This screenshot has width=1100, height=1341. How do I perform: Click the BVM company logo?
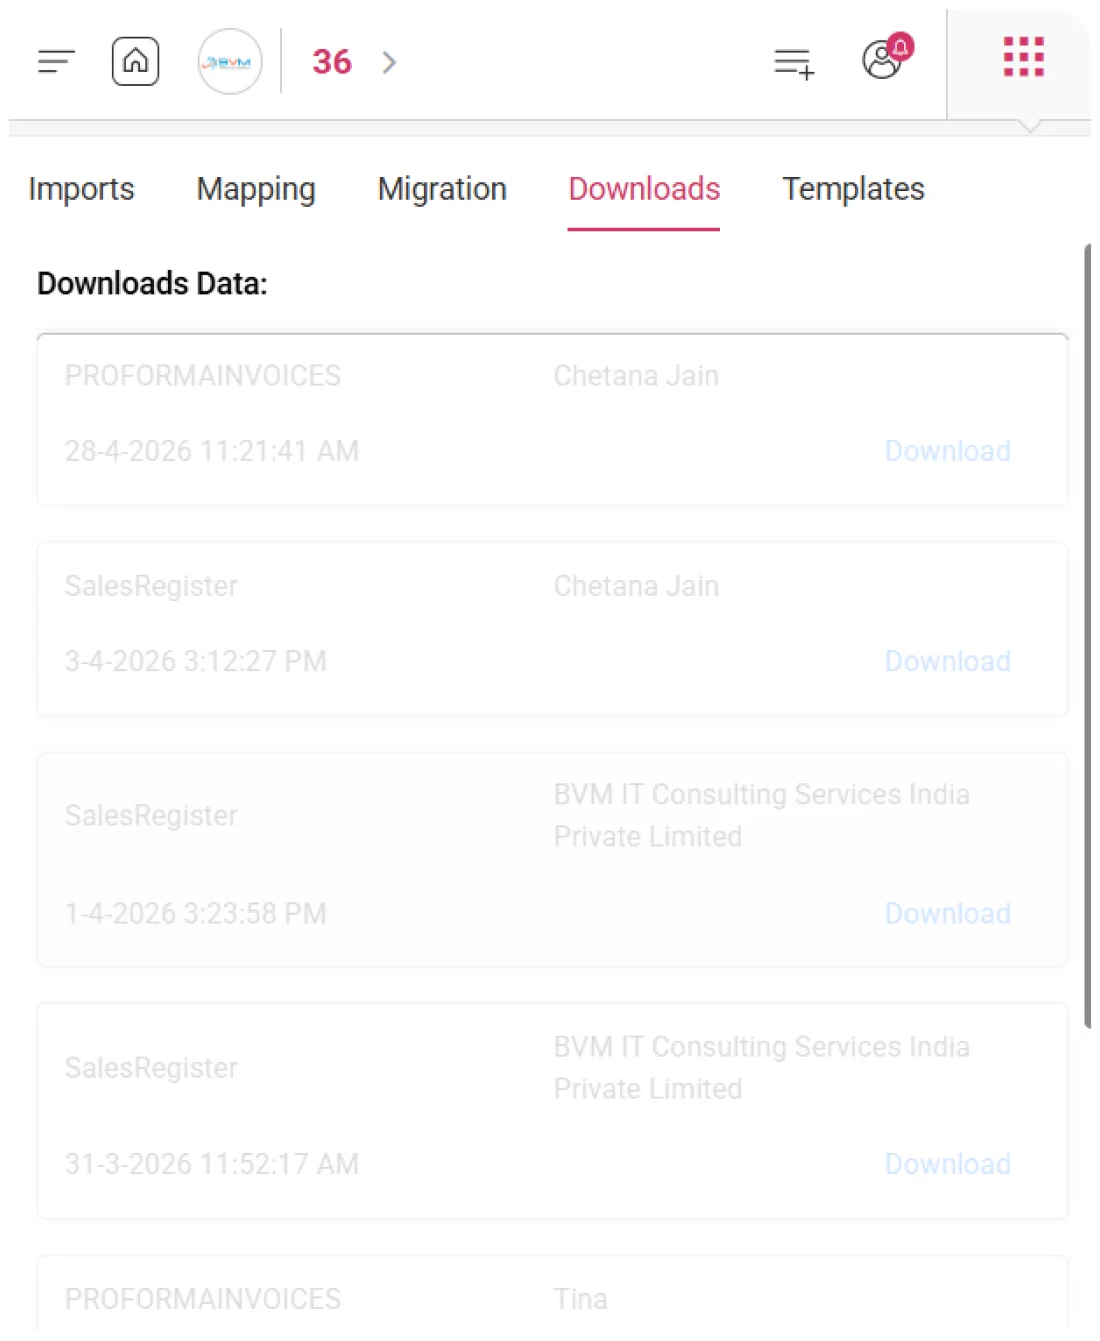[230, 62]
